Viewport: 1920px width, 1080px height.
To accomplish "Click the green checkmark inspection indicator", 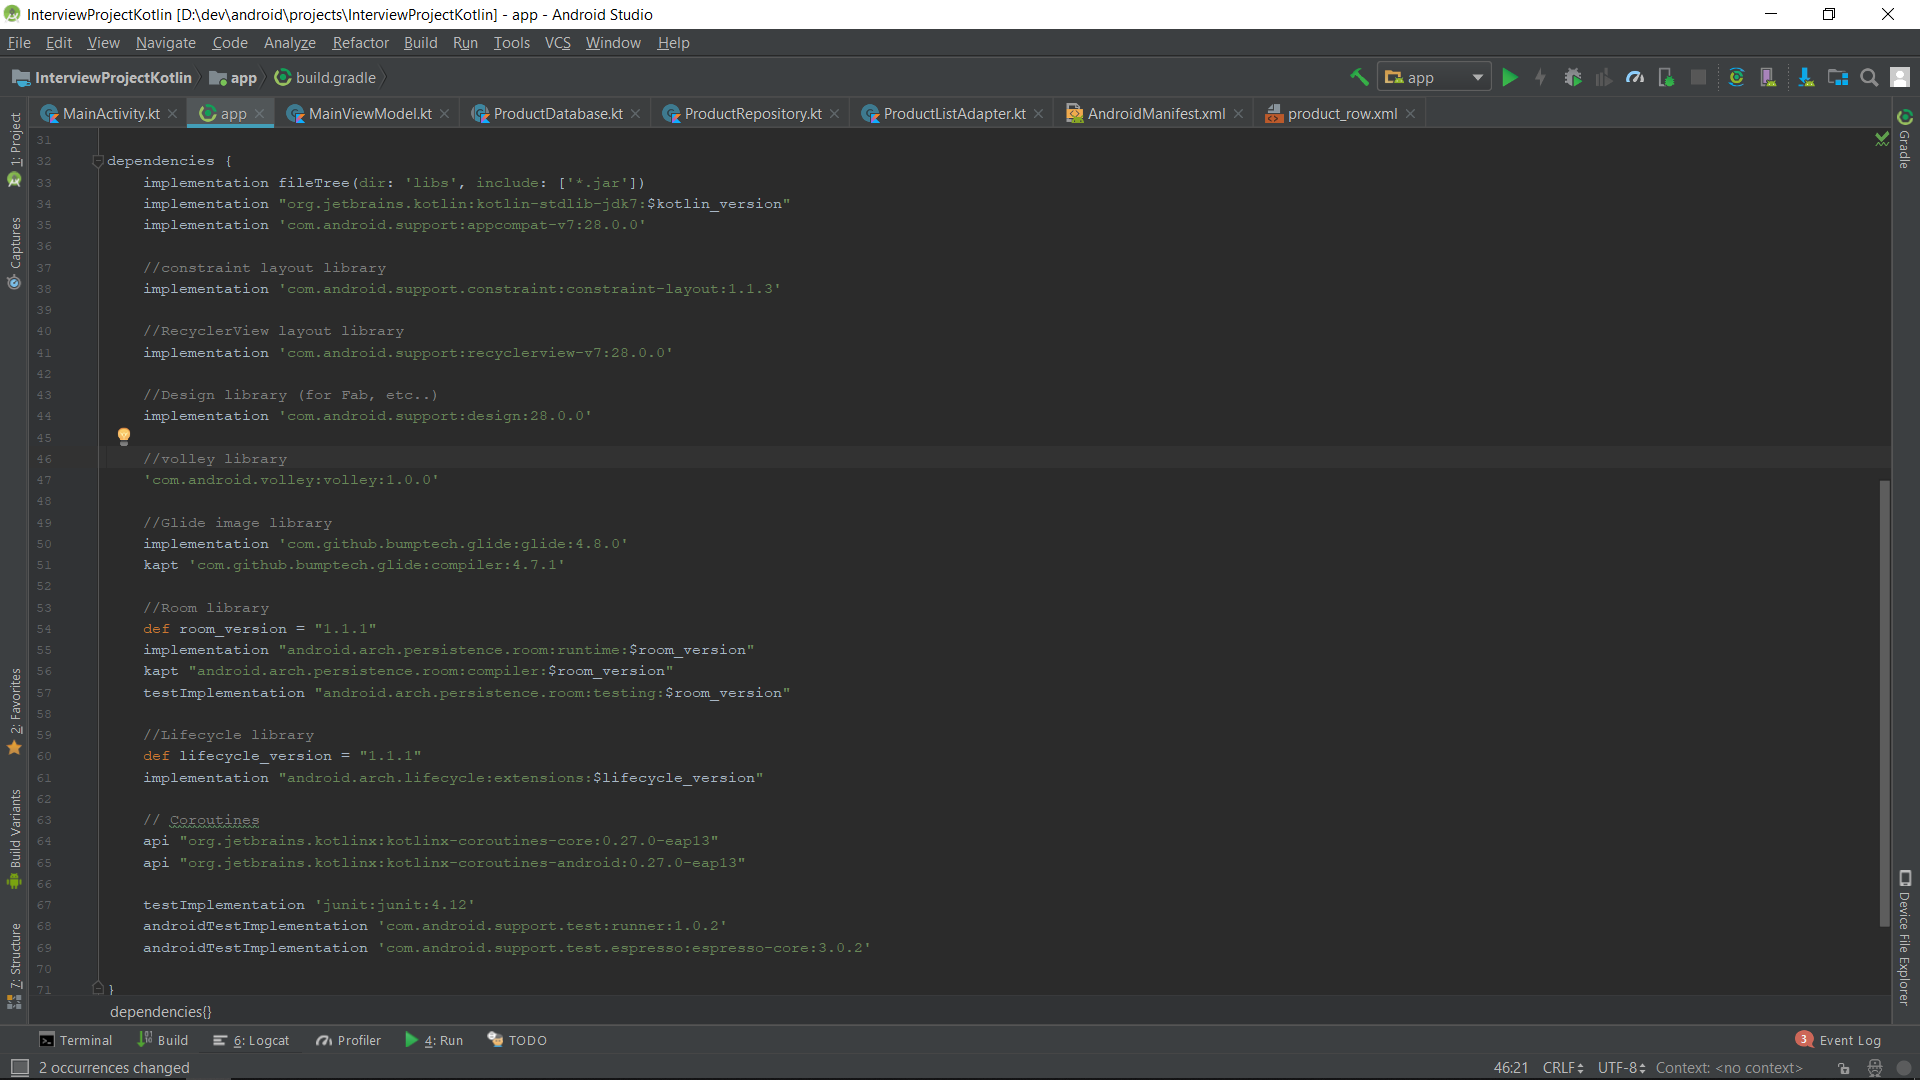I will pyautogui.click(x=1882, y=139).
